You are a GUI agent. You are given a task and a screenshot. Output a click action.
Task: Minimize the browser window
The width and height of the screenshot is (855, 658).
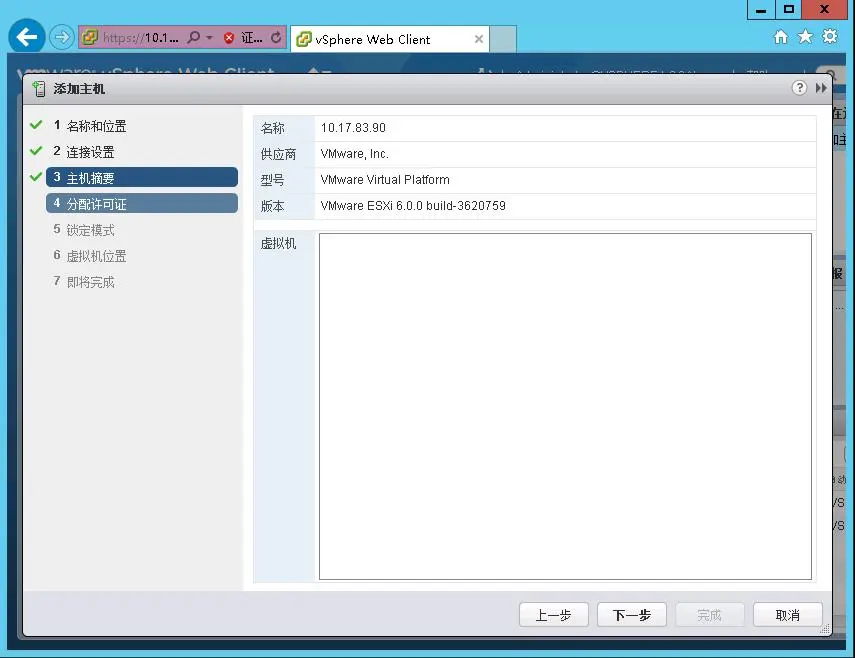(x=761, y=10)
